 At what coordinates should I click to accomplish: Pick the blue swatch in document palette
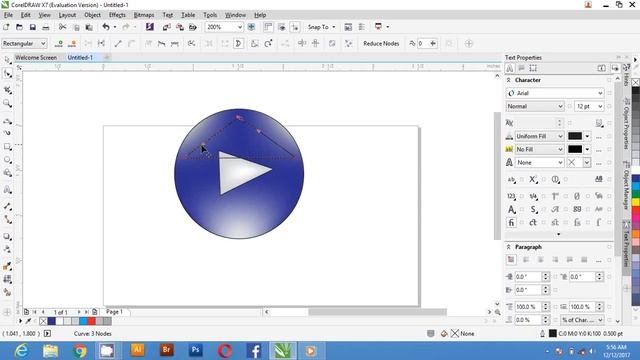(52, 321)
